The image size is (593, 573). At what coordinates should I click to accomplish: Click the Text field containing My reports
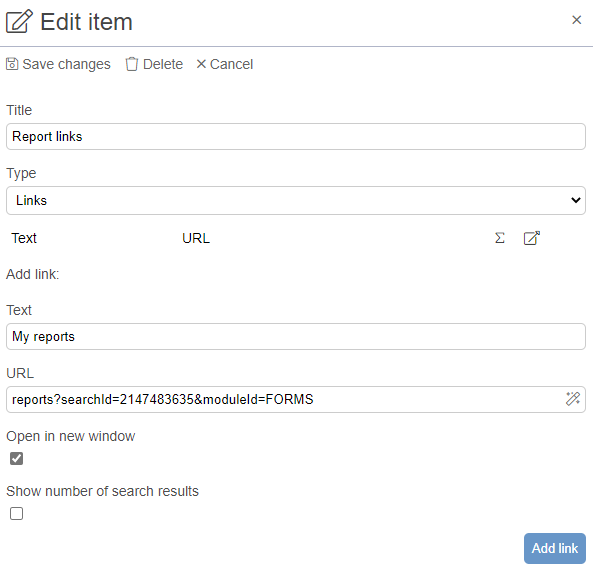click(296, 336)
